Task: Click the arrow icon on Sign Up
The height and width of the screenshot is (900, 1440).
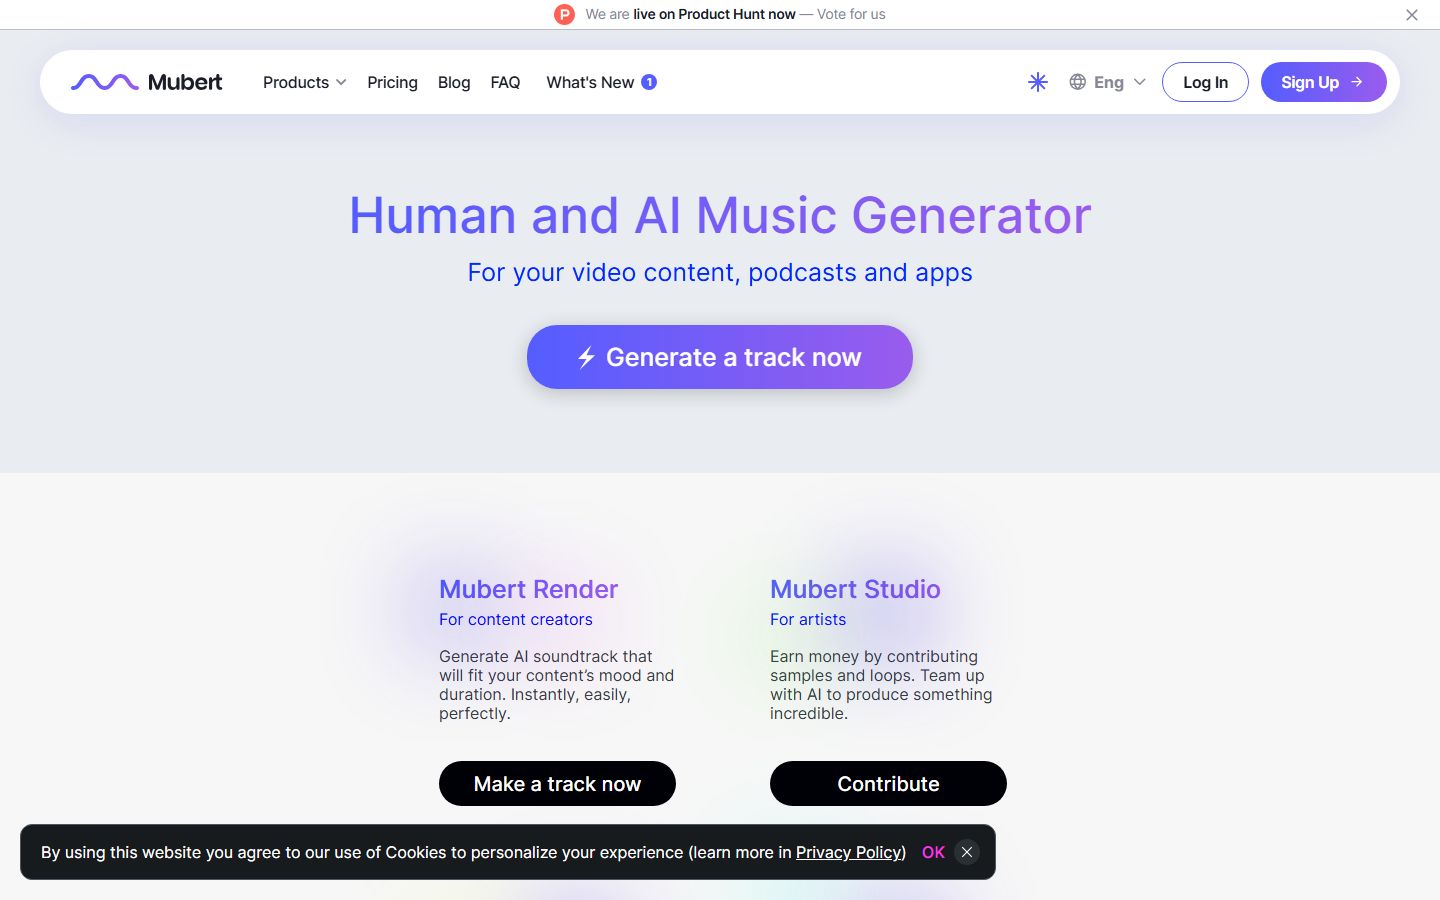Action: (x=1357, y=82)
